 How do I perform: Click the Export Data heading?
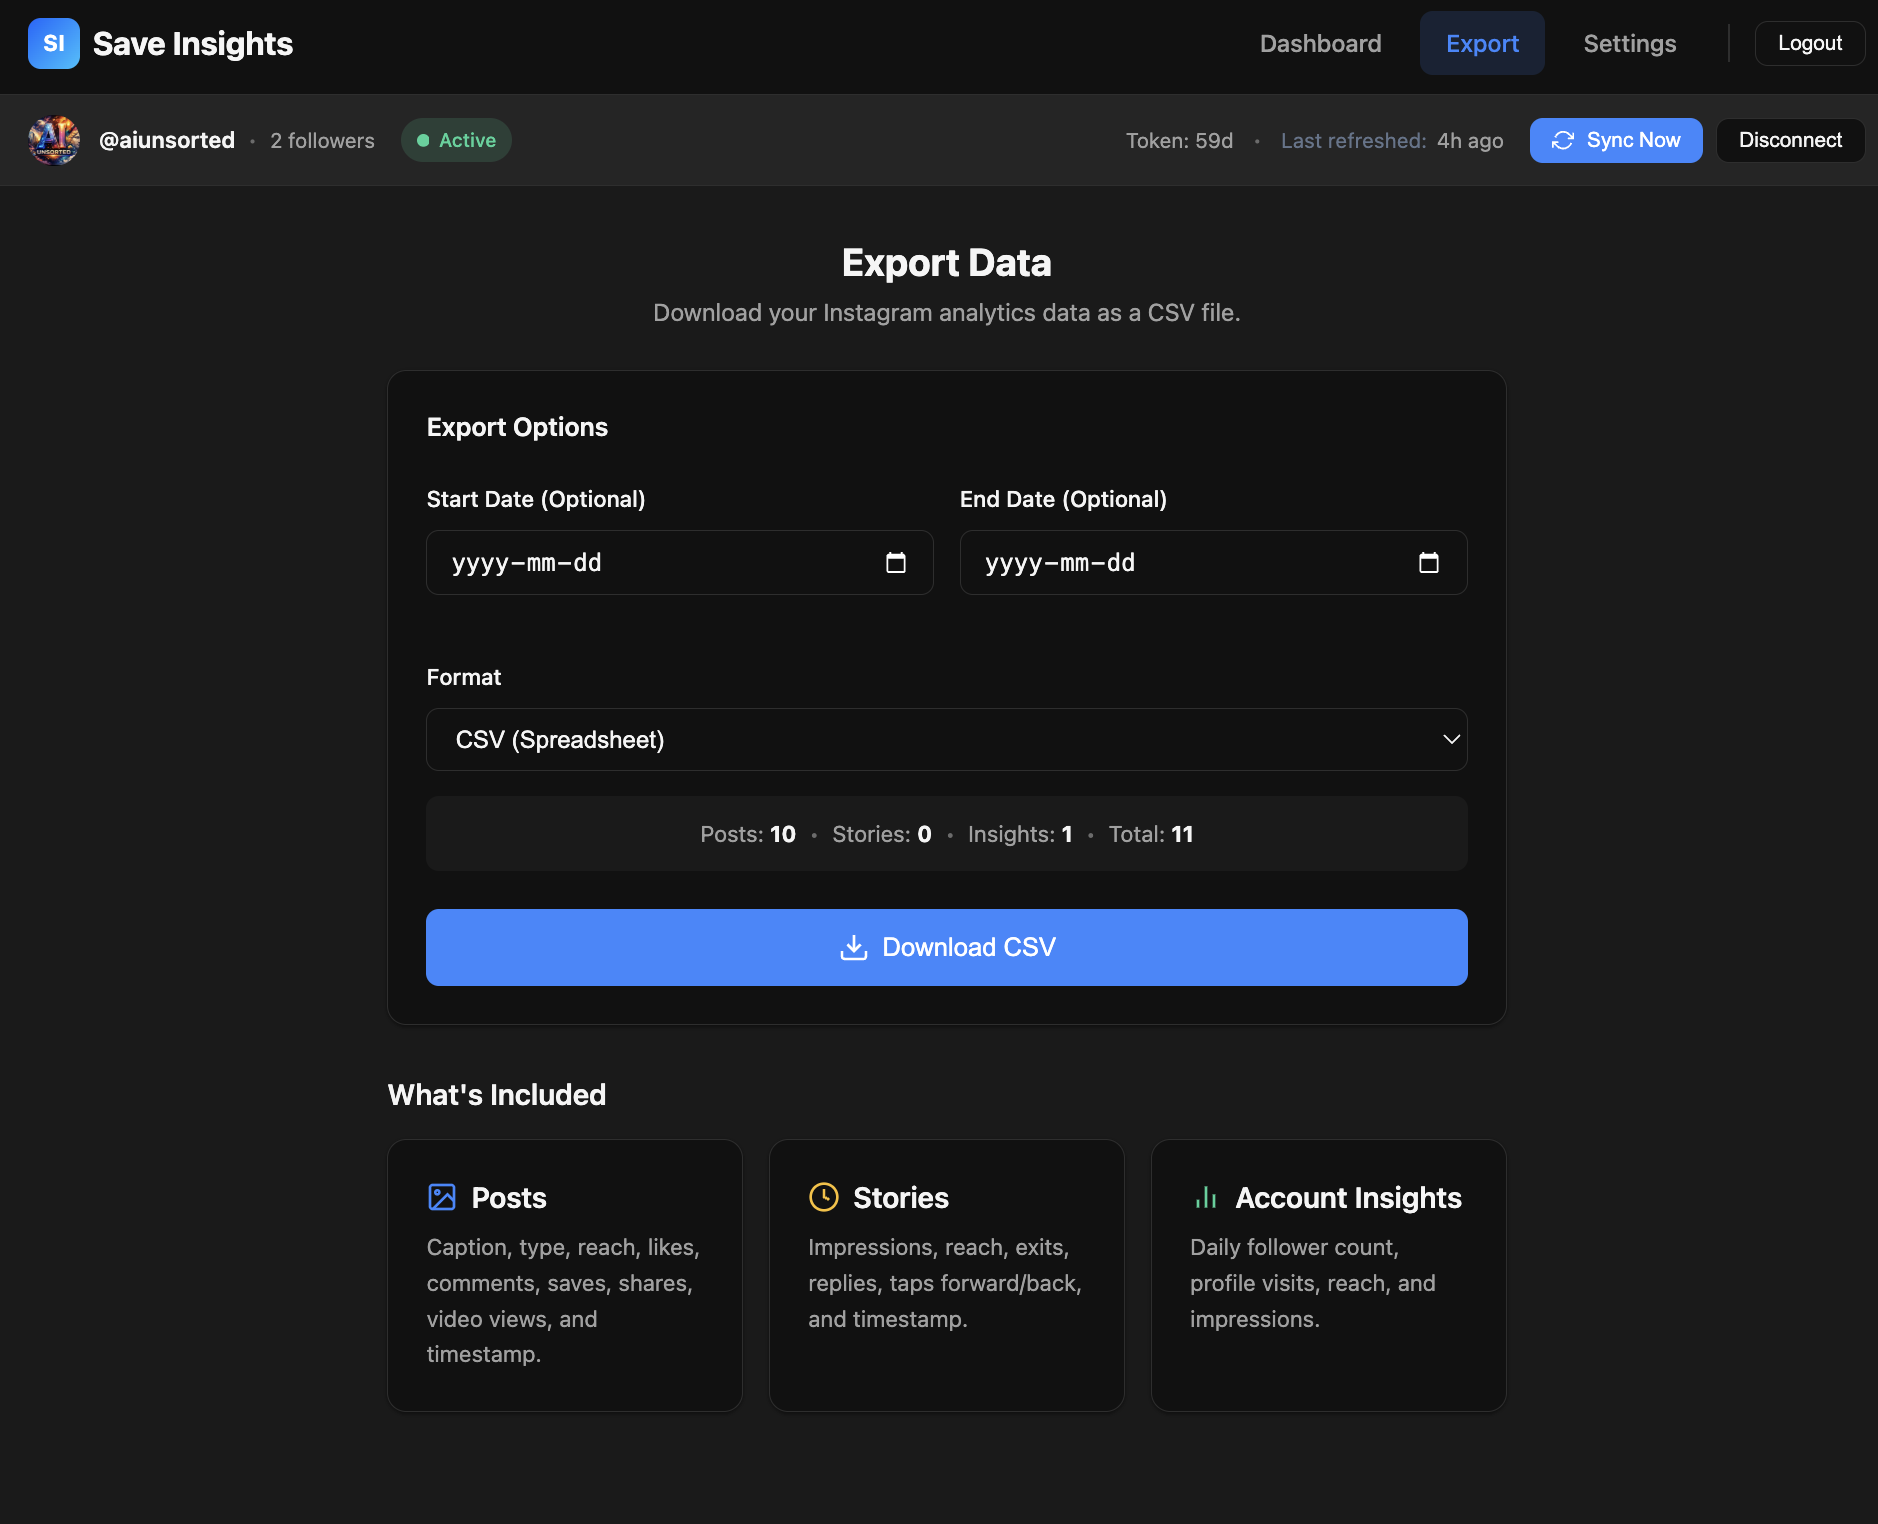click(x=947, y=263)
